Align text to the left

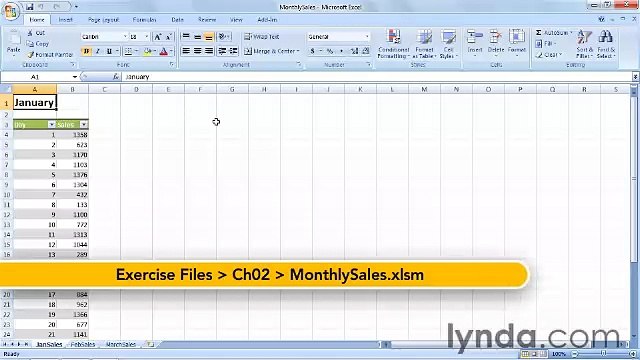tap(186, 51)
